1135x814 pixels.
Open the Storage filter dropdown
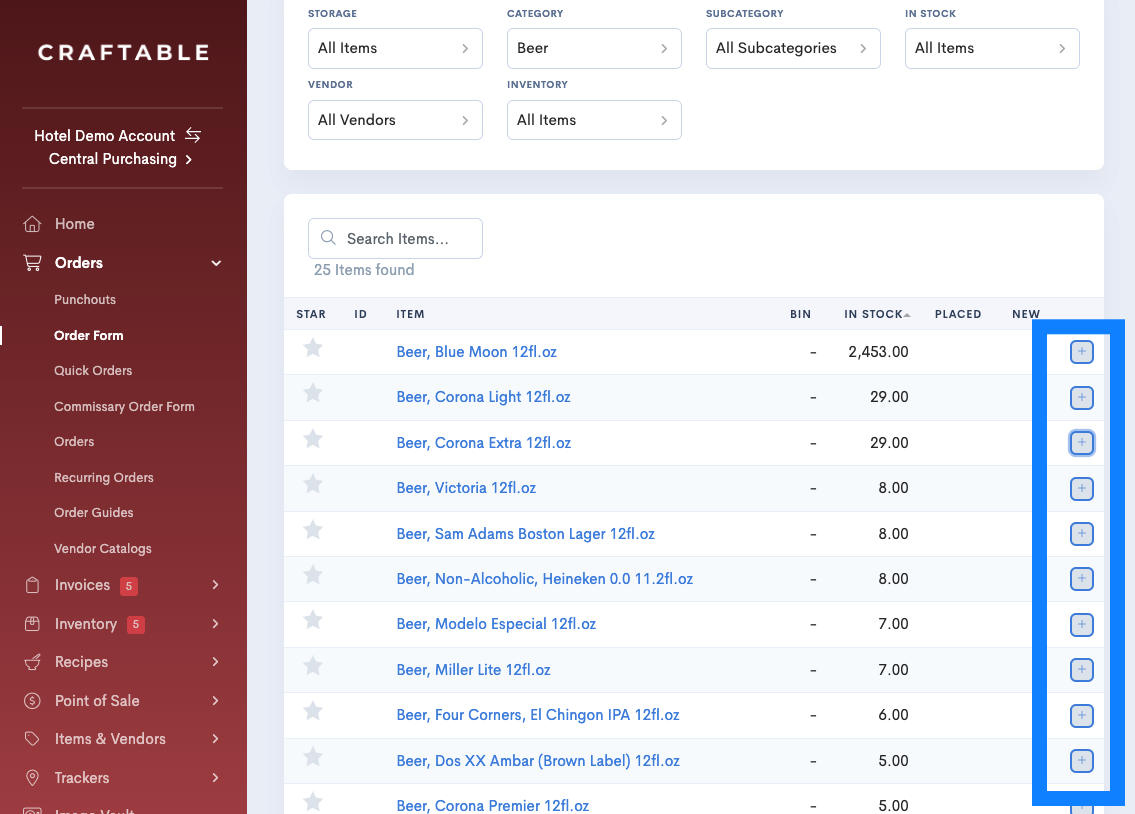(x=395, y=48)
